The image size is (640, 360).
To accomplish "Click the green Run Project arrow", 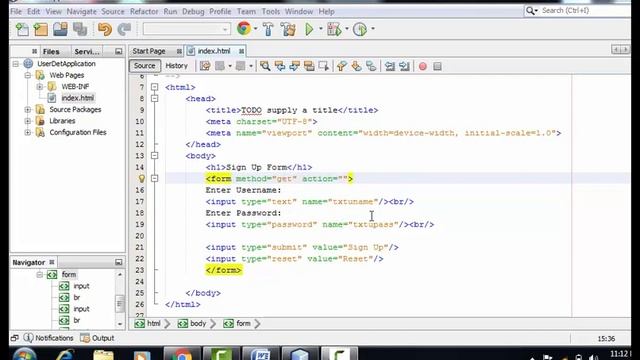I will (x=309, y=29).
